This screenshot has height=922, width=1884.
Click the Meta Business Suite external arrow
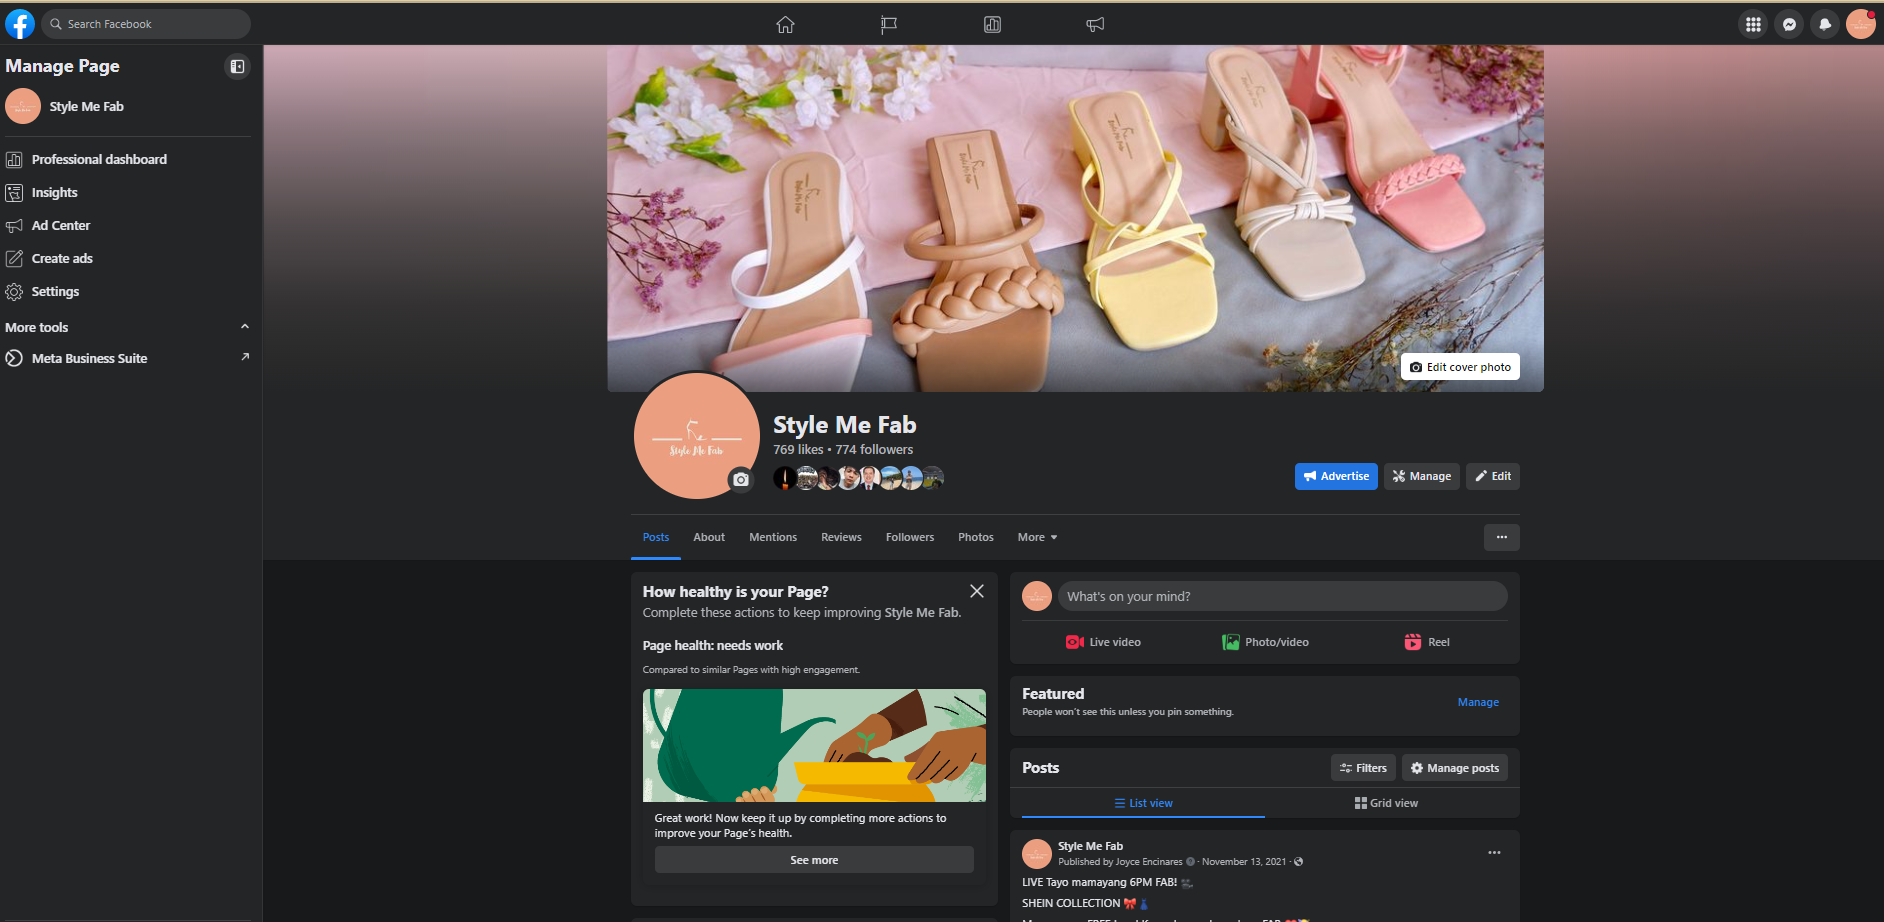pos(245,357)
